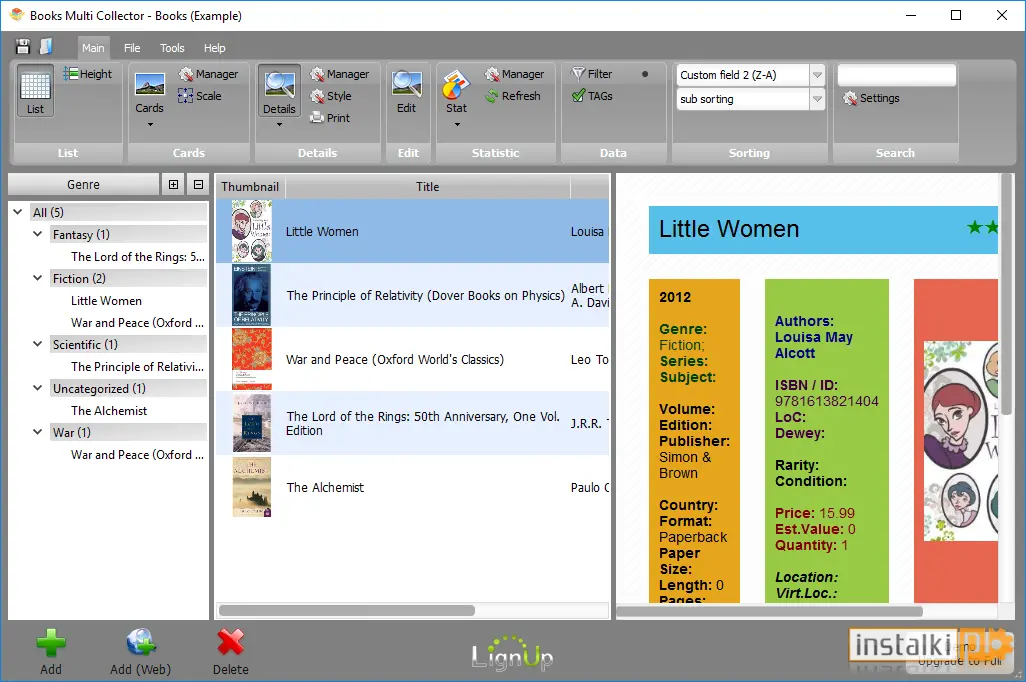Image resolution: width=1026 pixels, height=682 pixels.
Task: Toggle the TAGs checkmark option
Action: 592,96
